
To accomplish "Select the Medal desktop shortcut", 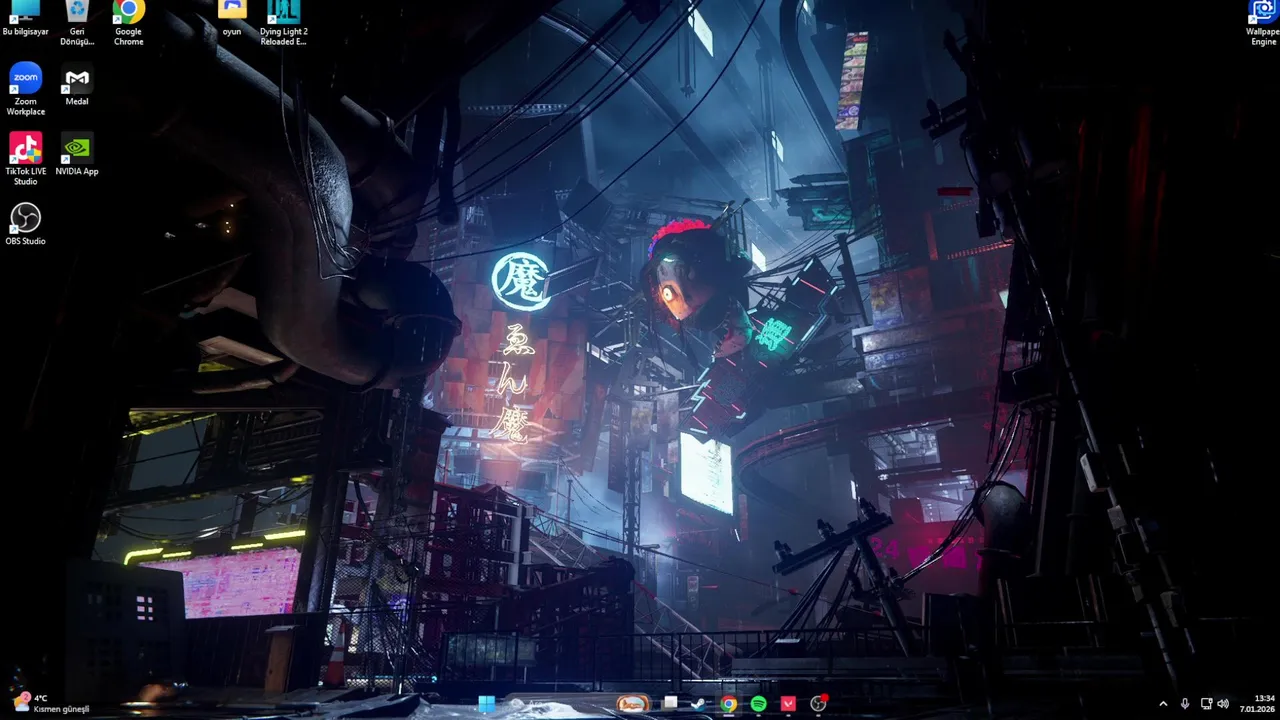I will (77, 85).
